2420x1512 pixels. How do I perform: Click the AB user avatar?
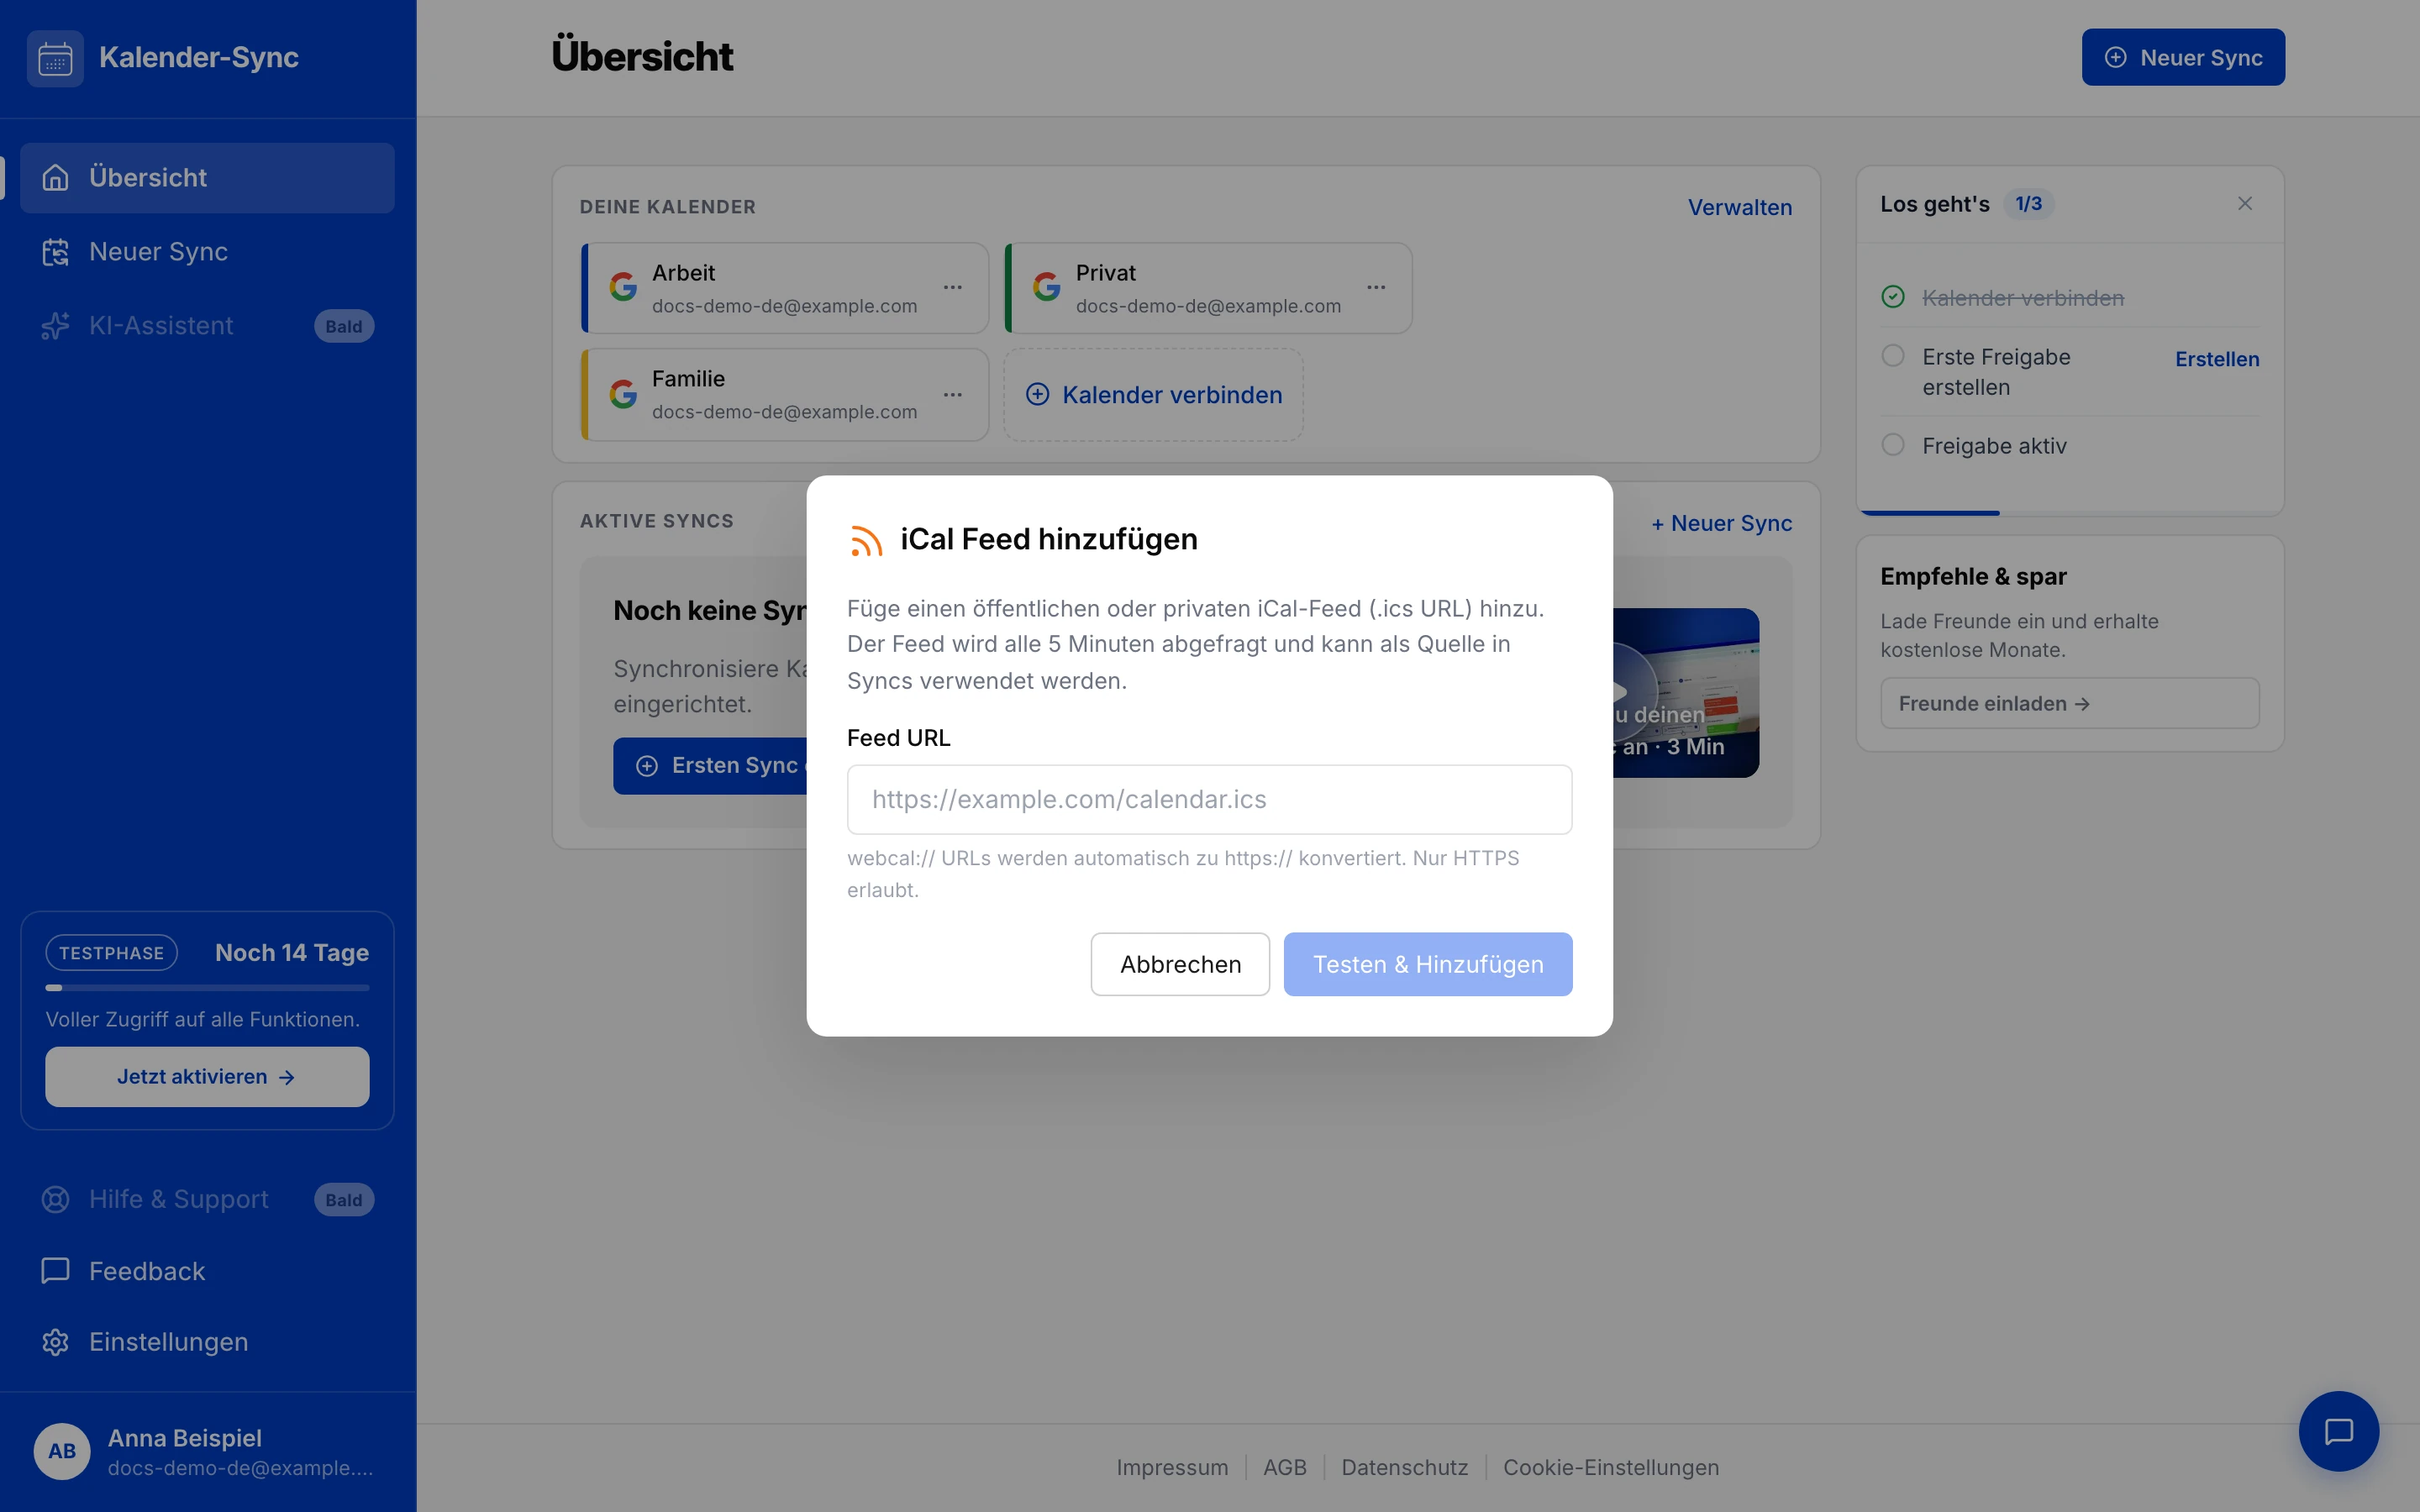[62, 1451]
